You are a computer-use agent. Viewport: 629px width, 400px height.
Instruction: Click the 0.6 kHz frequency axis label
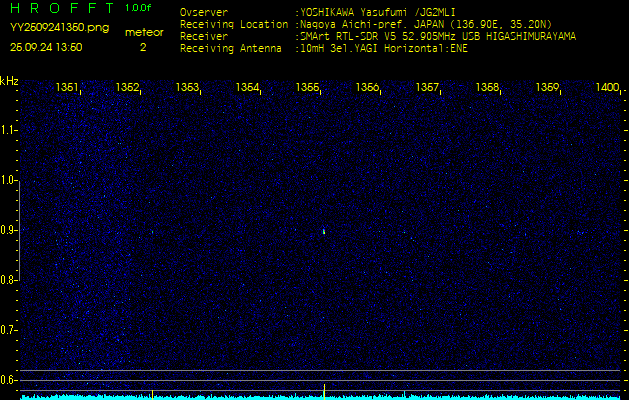[x=9, y=379]
